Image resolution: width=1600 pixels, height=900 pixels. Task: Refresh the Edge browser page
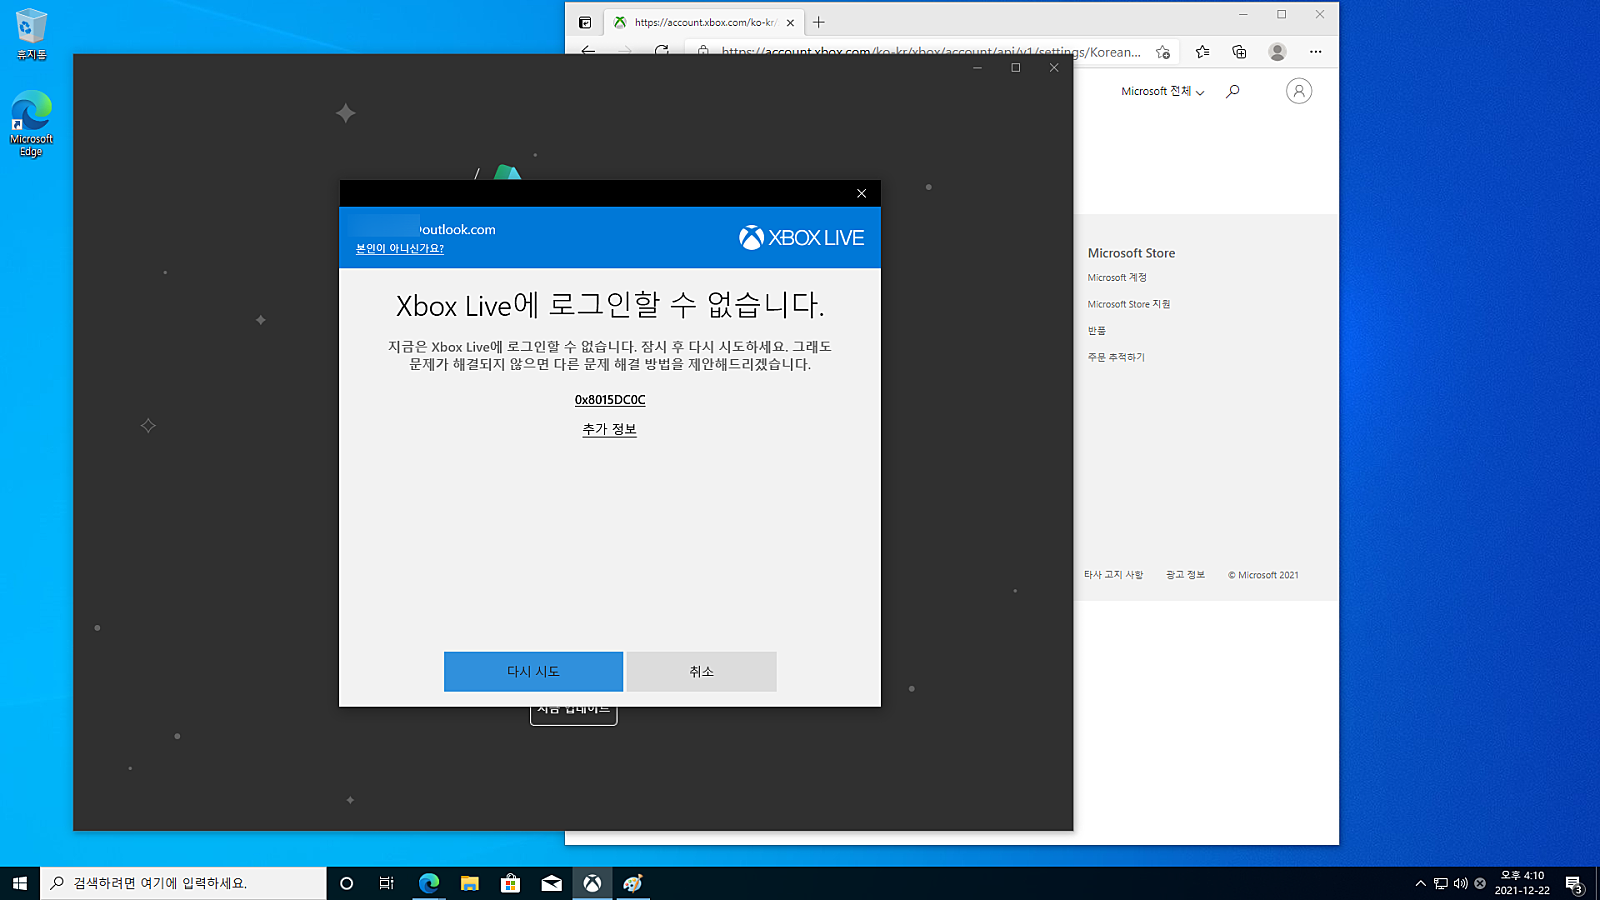(661, 52)
